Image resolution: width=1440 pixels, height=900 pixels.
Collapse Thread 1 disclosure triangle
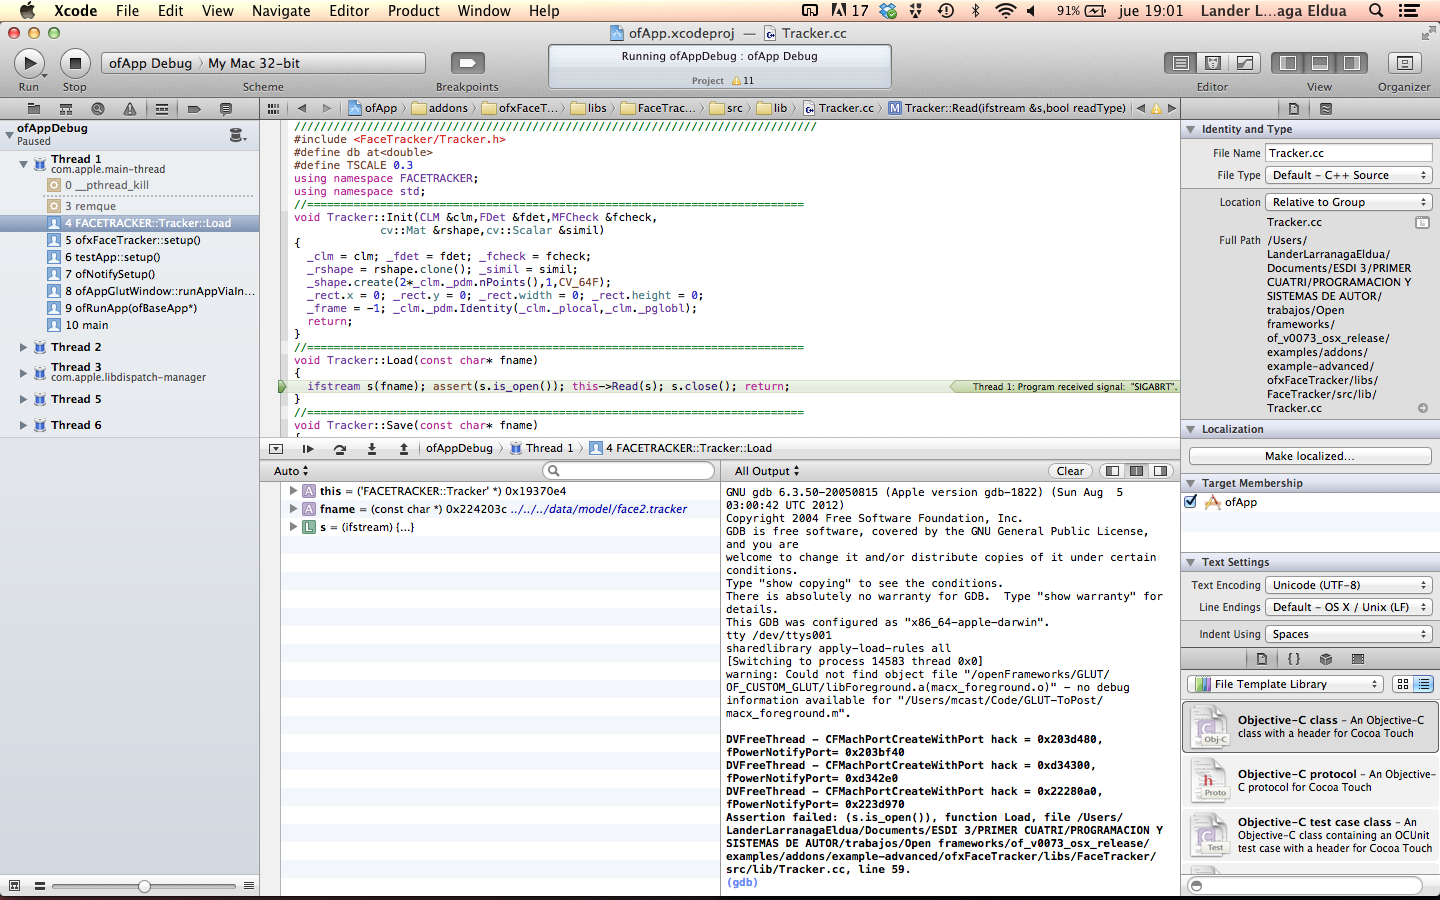click(x=23, y=163)
